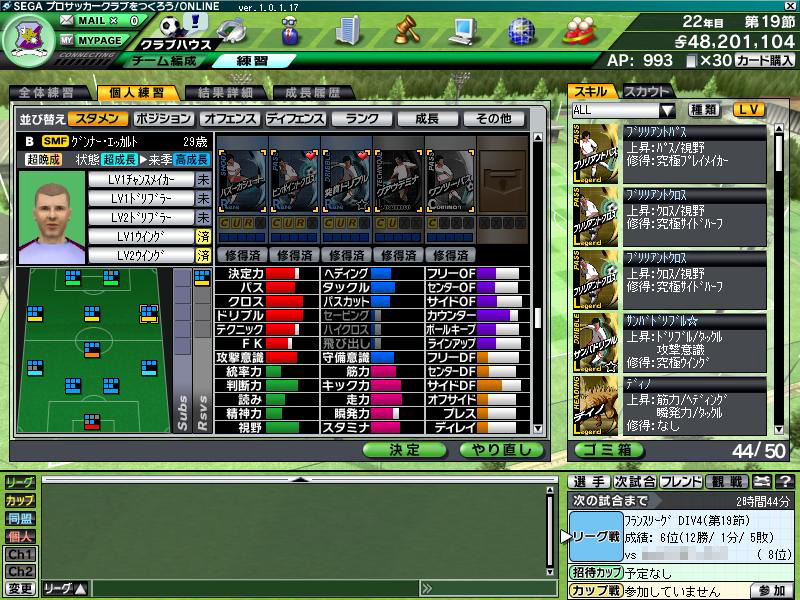Click the gavel auction icon in top toolbar
The width and height of the screenshot is (800, 600).
405,30
